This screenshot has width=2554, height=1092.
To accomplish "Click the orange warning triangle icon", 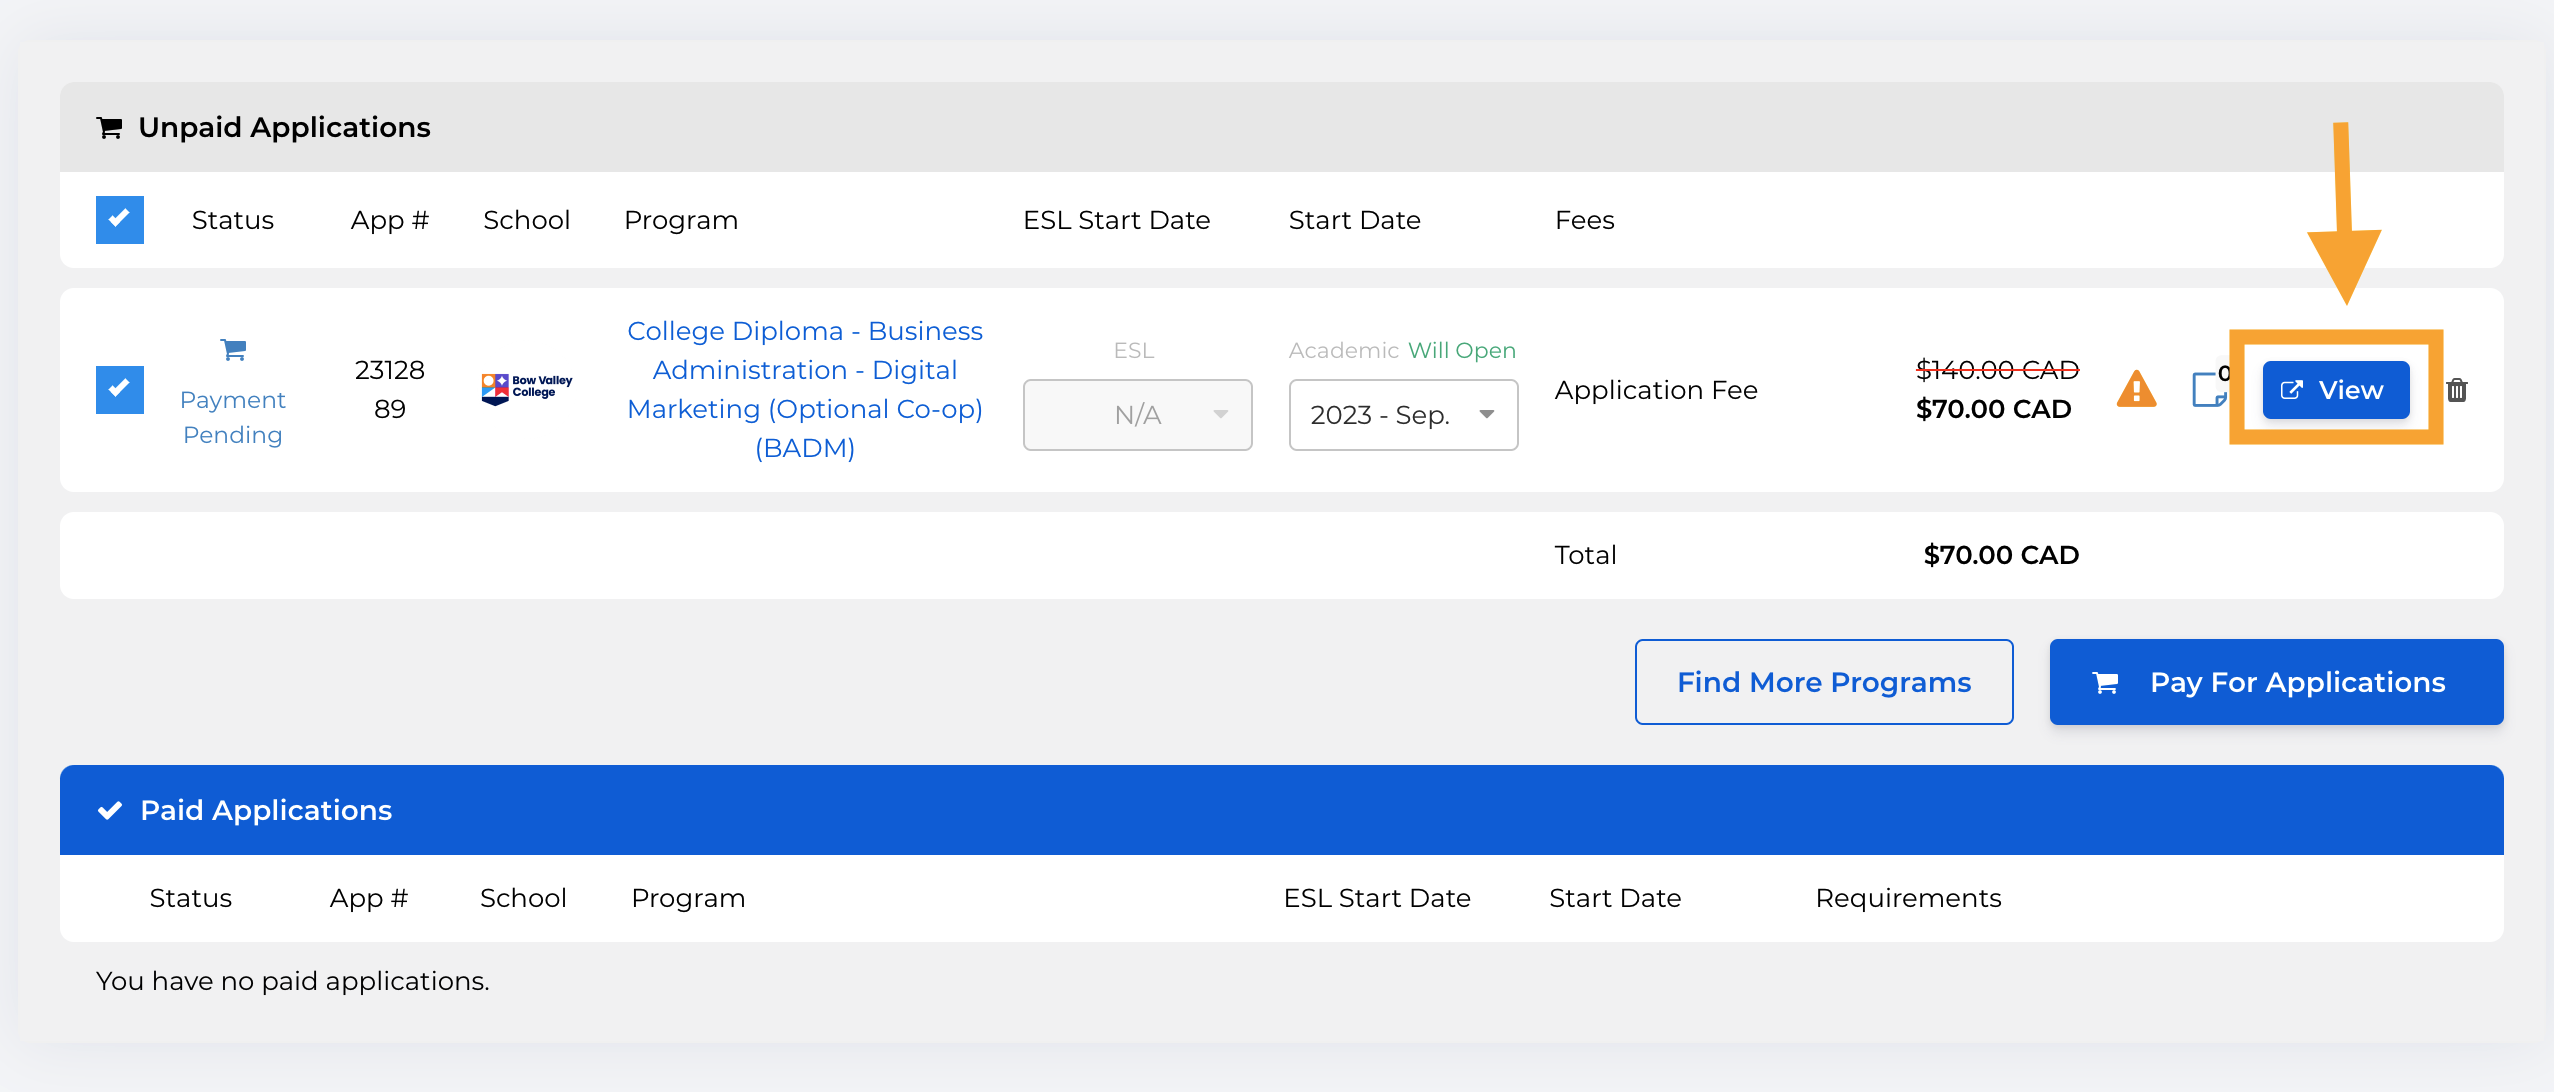I will pyautogui.click(x=2136, y=389).
